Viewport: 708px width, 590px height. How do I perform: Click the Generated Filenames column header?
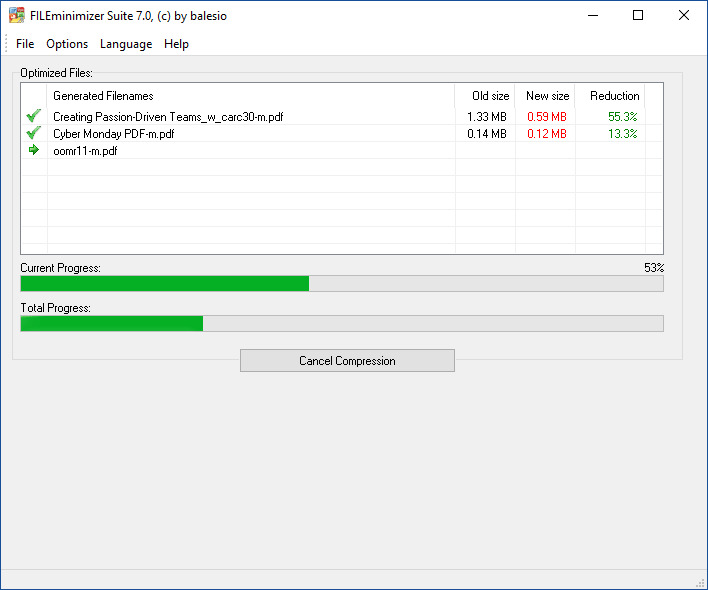(x=251, y=96)
